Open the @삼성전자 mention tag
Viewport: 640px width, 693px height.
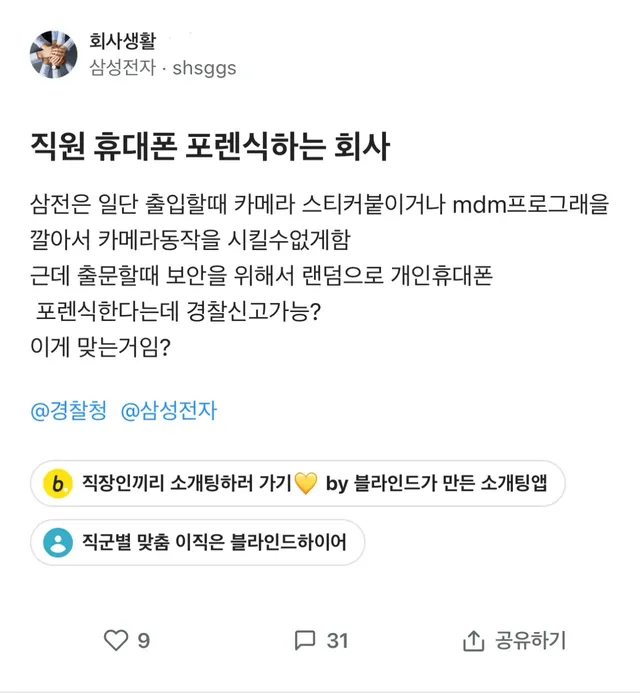[168, 411]
